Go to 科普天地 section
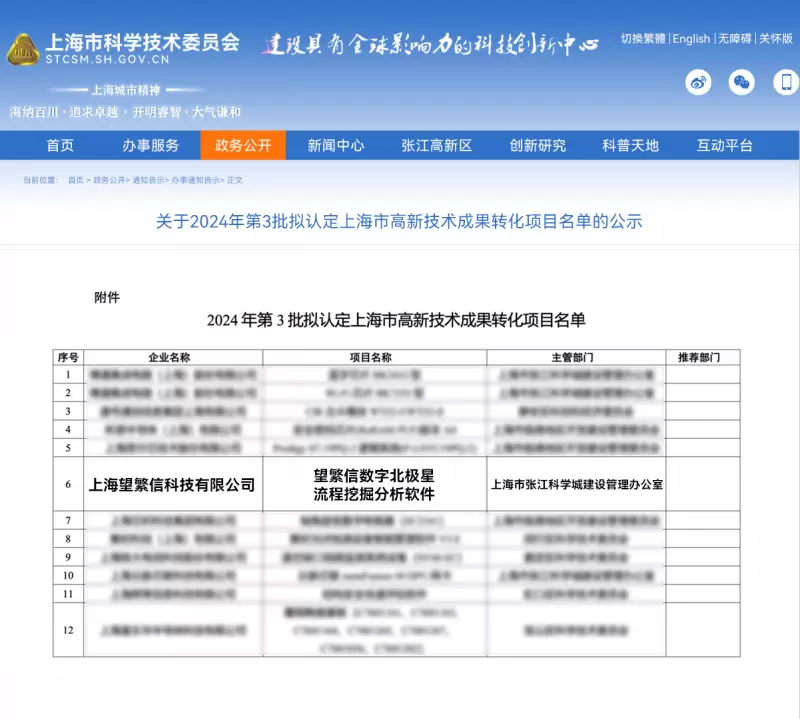Viewport: 800px width, 719px height. click(x=630, y=145)
